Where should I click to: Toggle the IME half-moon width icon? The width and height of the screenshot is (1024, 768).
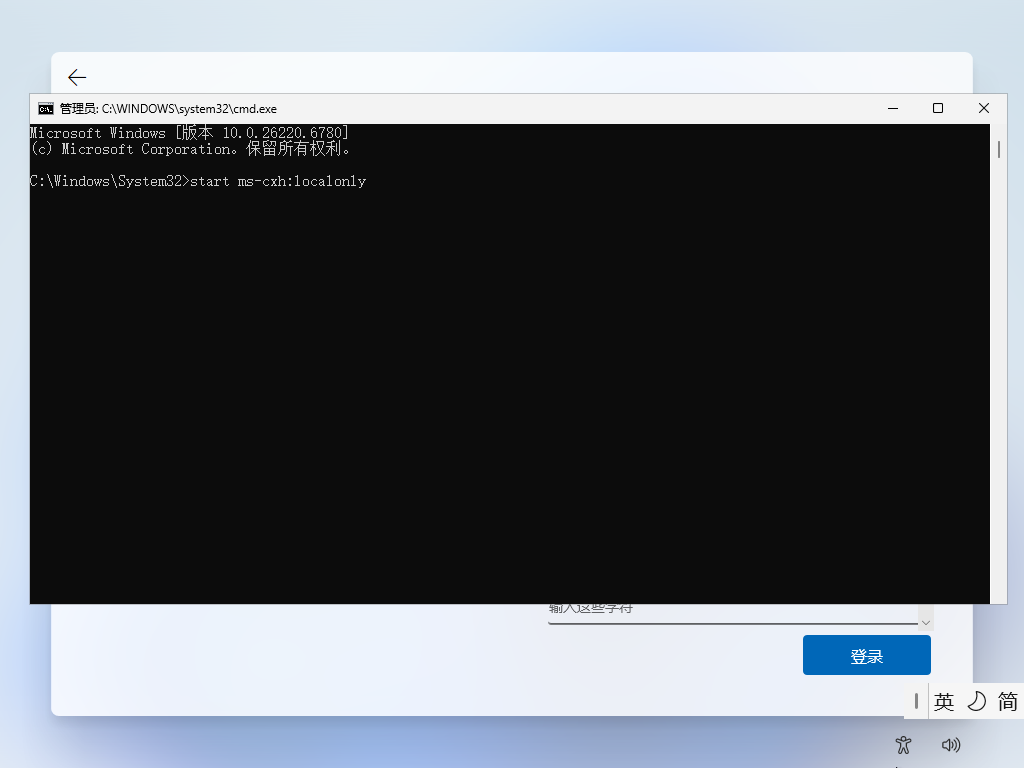point(976,701)
